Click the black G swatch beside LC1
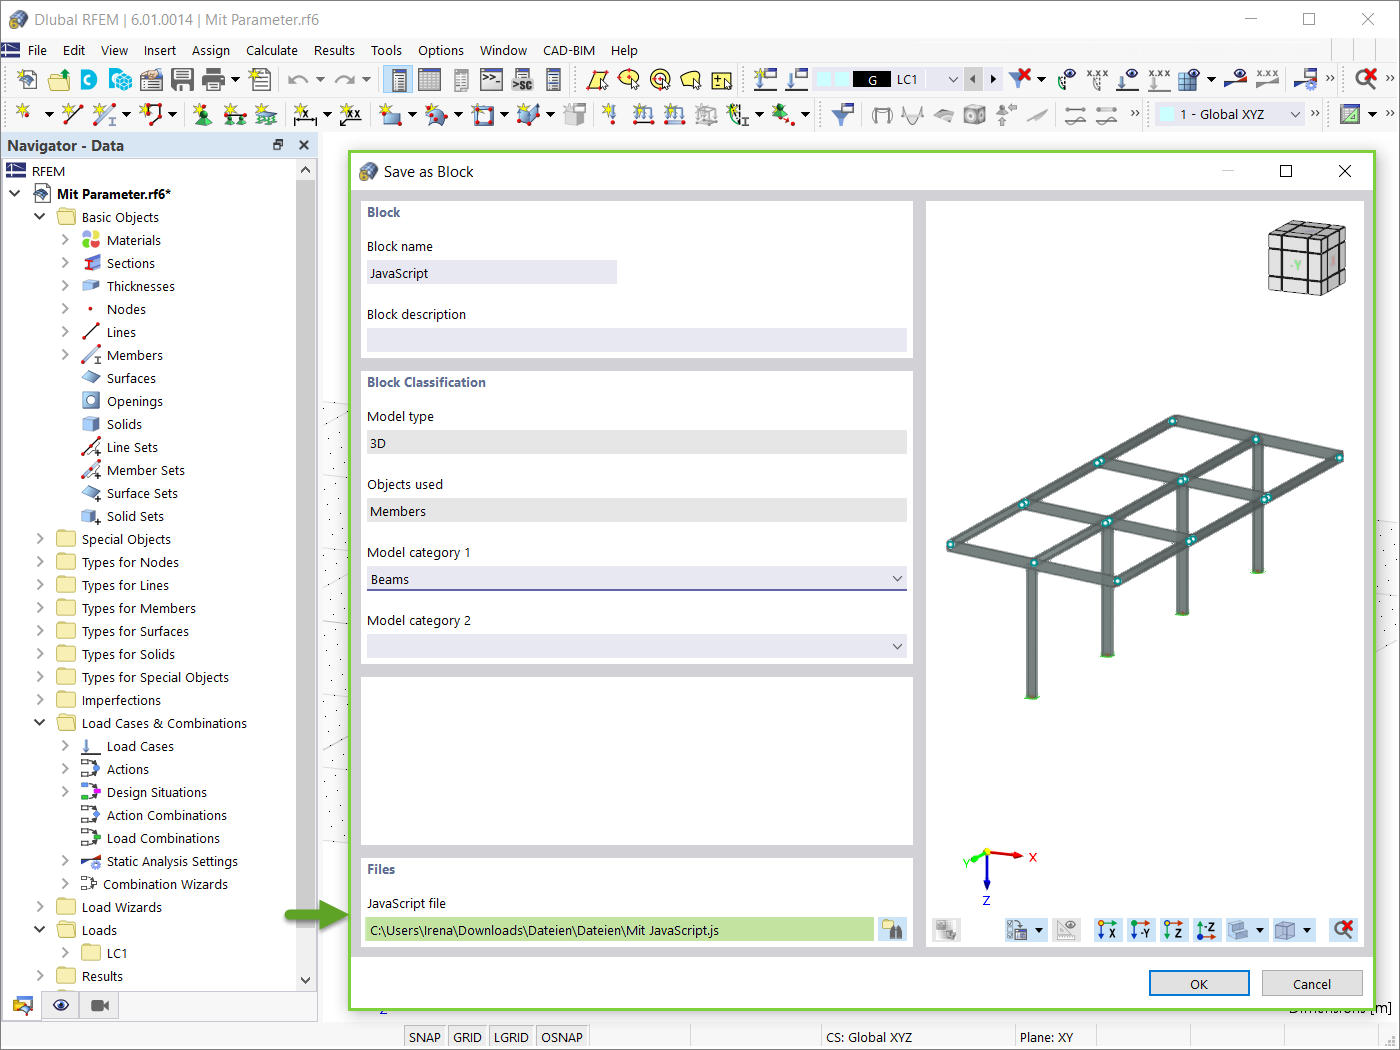 (872, 79)
